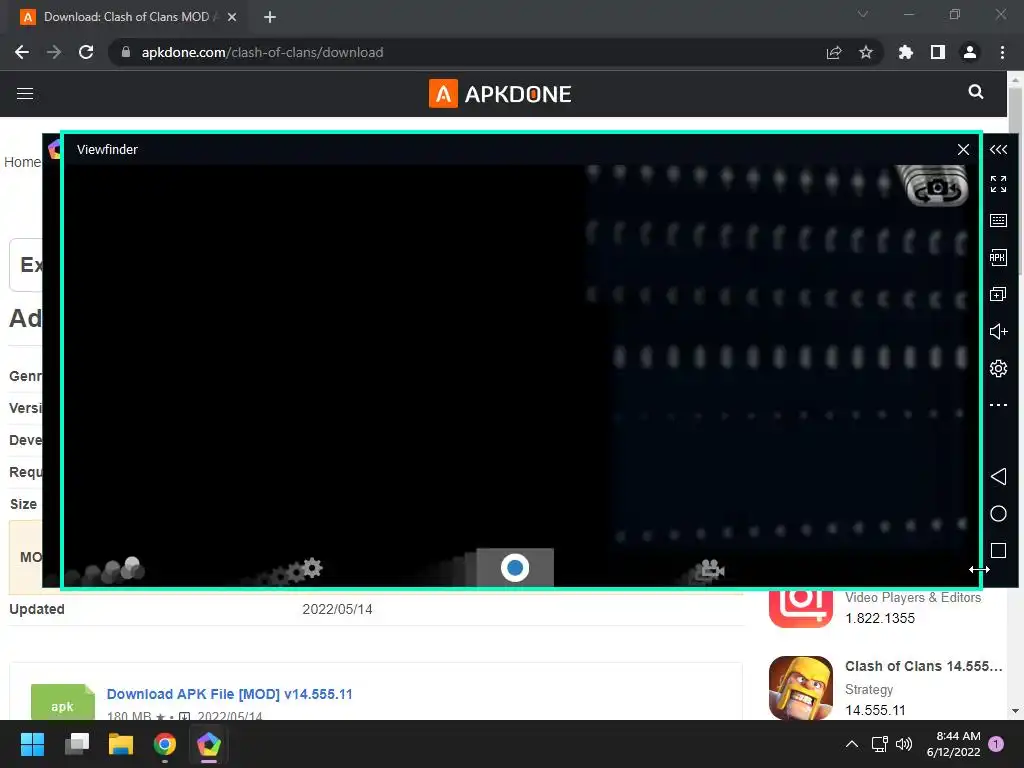
Task: Tap the Android back triangle button
Action: pyautogui.click(x=998, y=477)
